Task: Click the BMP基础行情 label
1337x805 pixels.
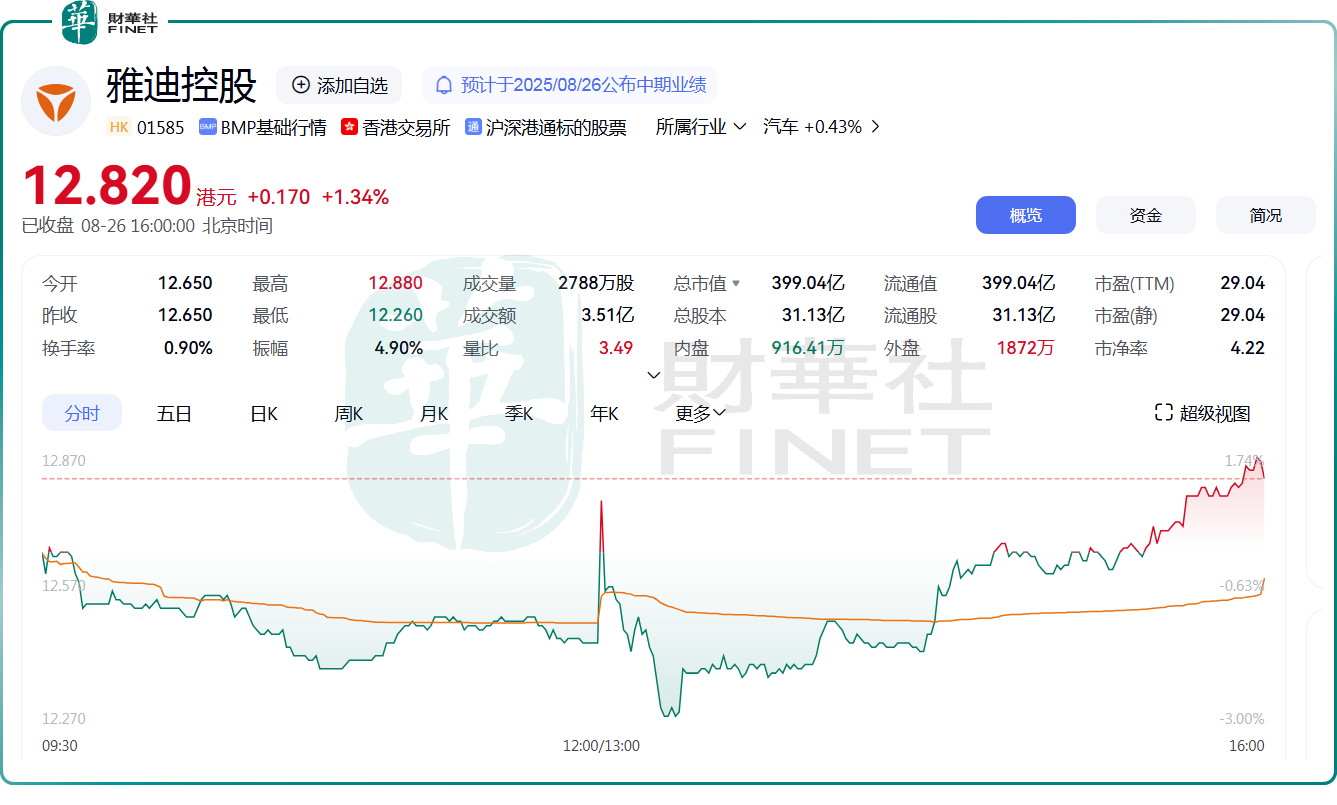Action: coord(274,127)
